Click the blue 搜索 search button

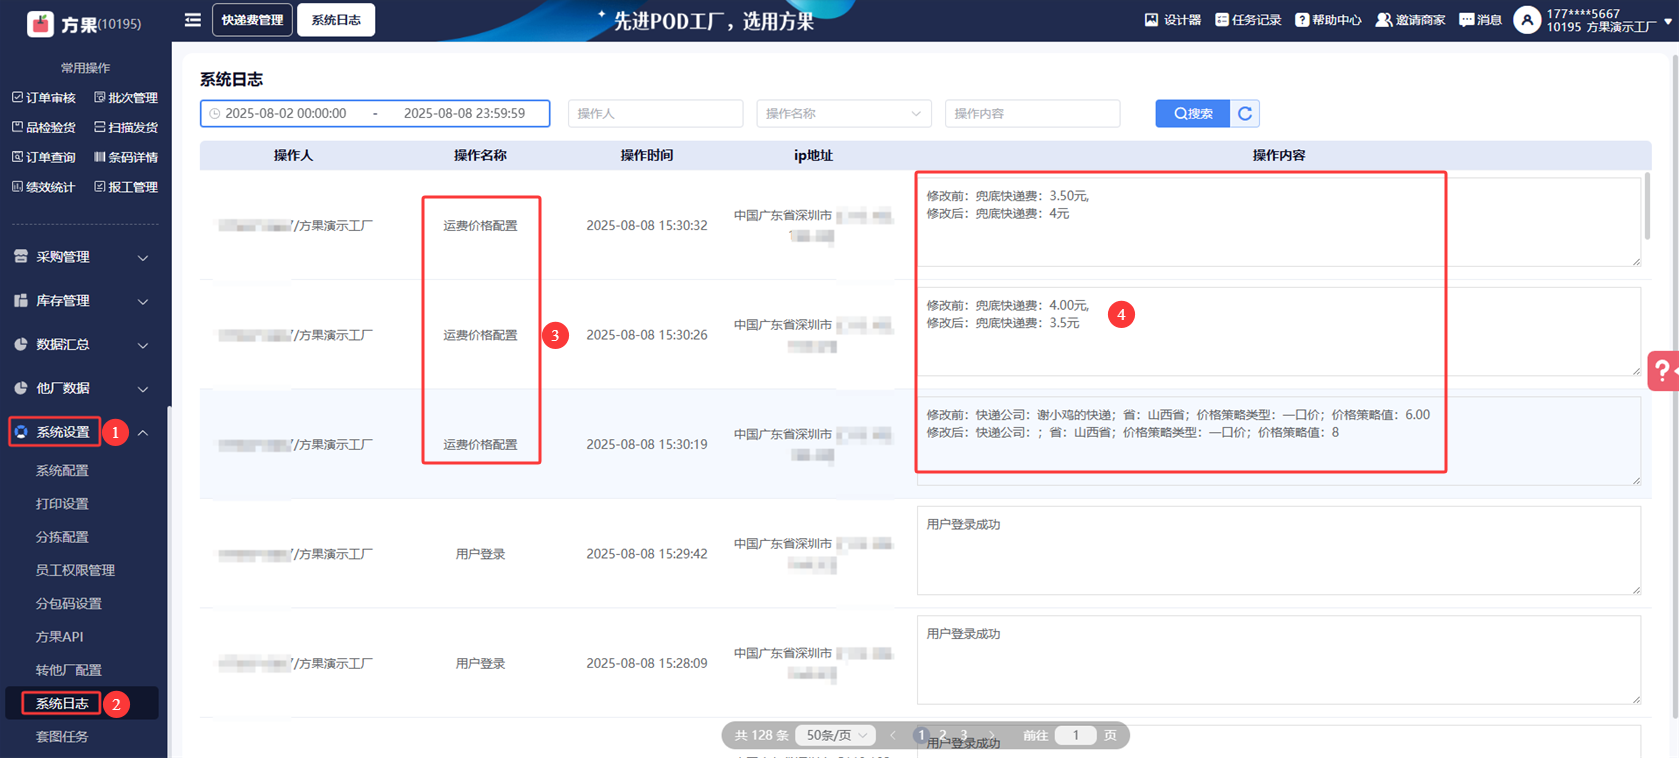click(x=1193, y=114)
